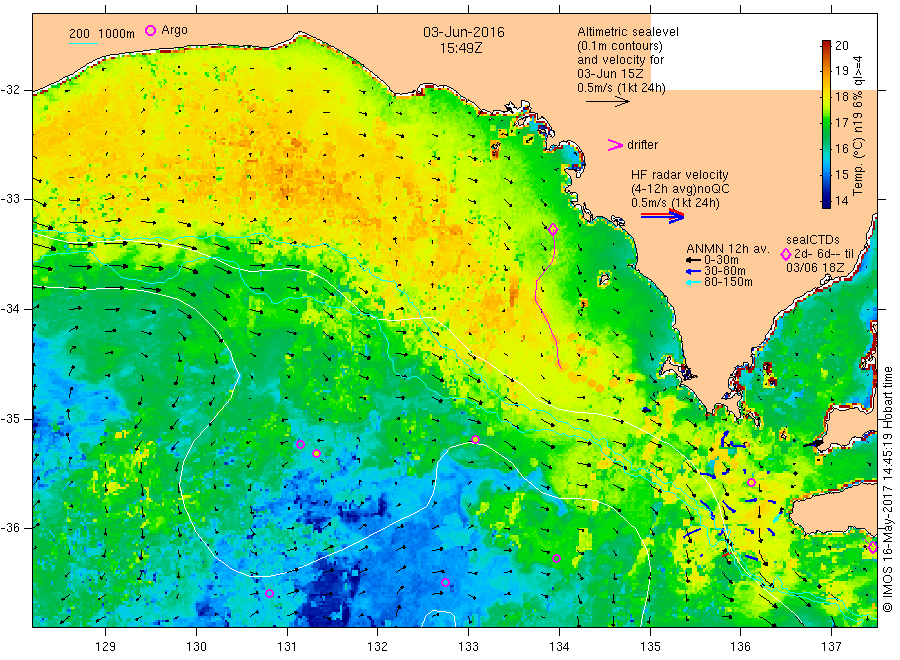Click the '30-80m' depth label
This screenshot has height=660, width=900.
pyautogui.click(x=725, y=271)
